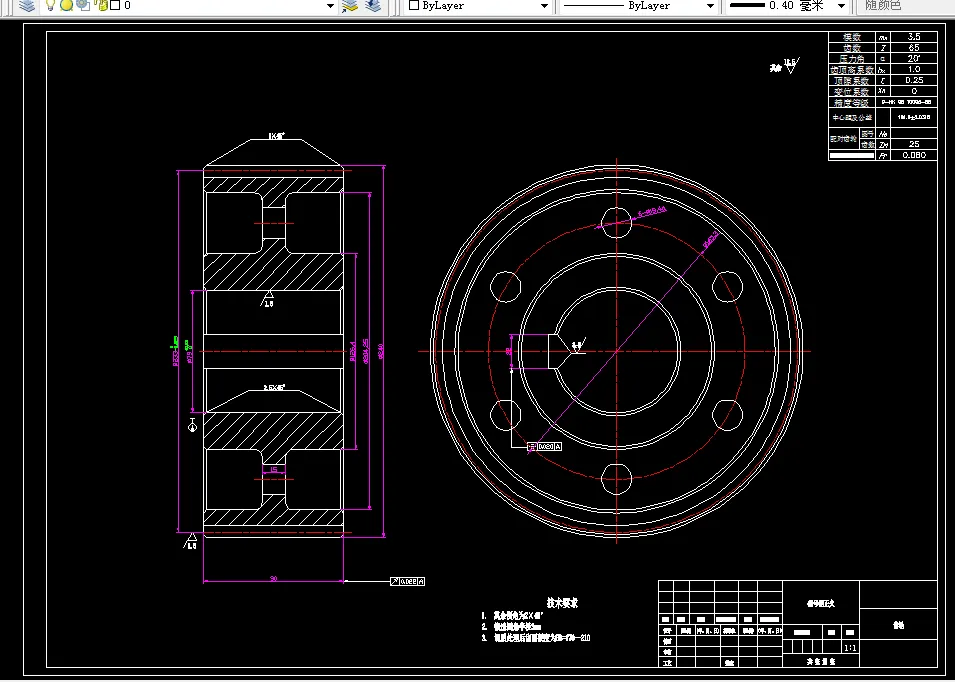Select the 顶隙系数 label cell

[851, 81]
